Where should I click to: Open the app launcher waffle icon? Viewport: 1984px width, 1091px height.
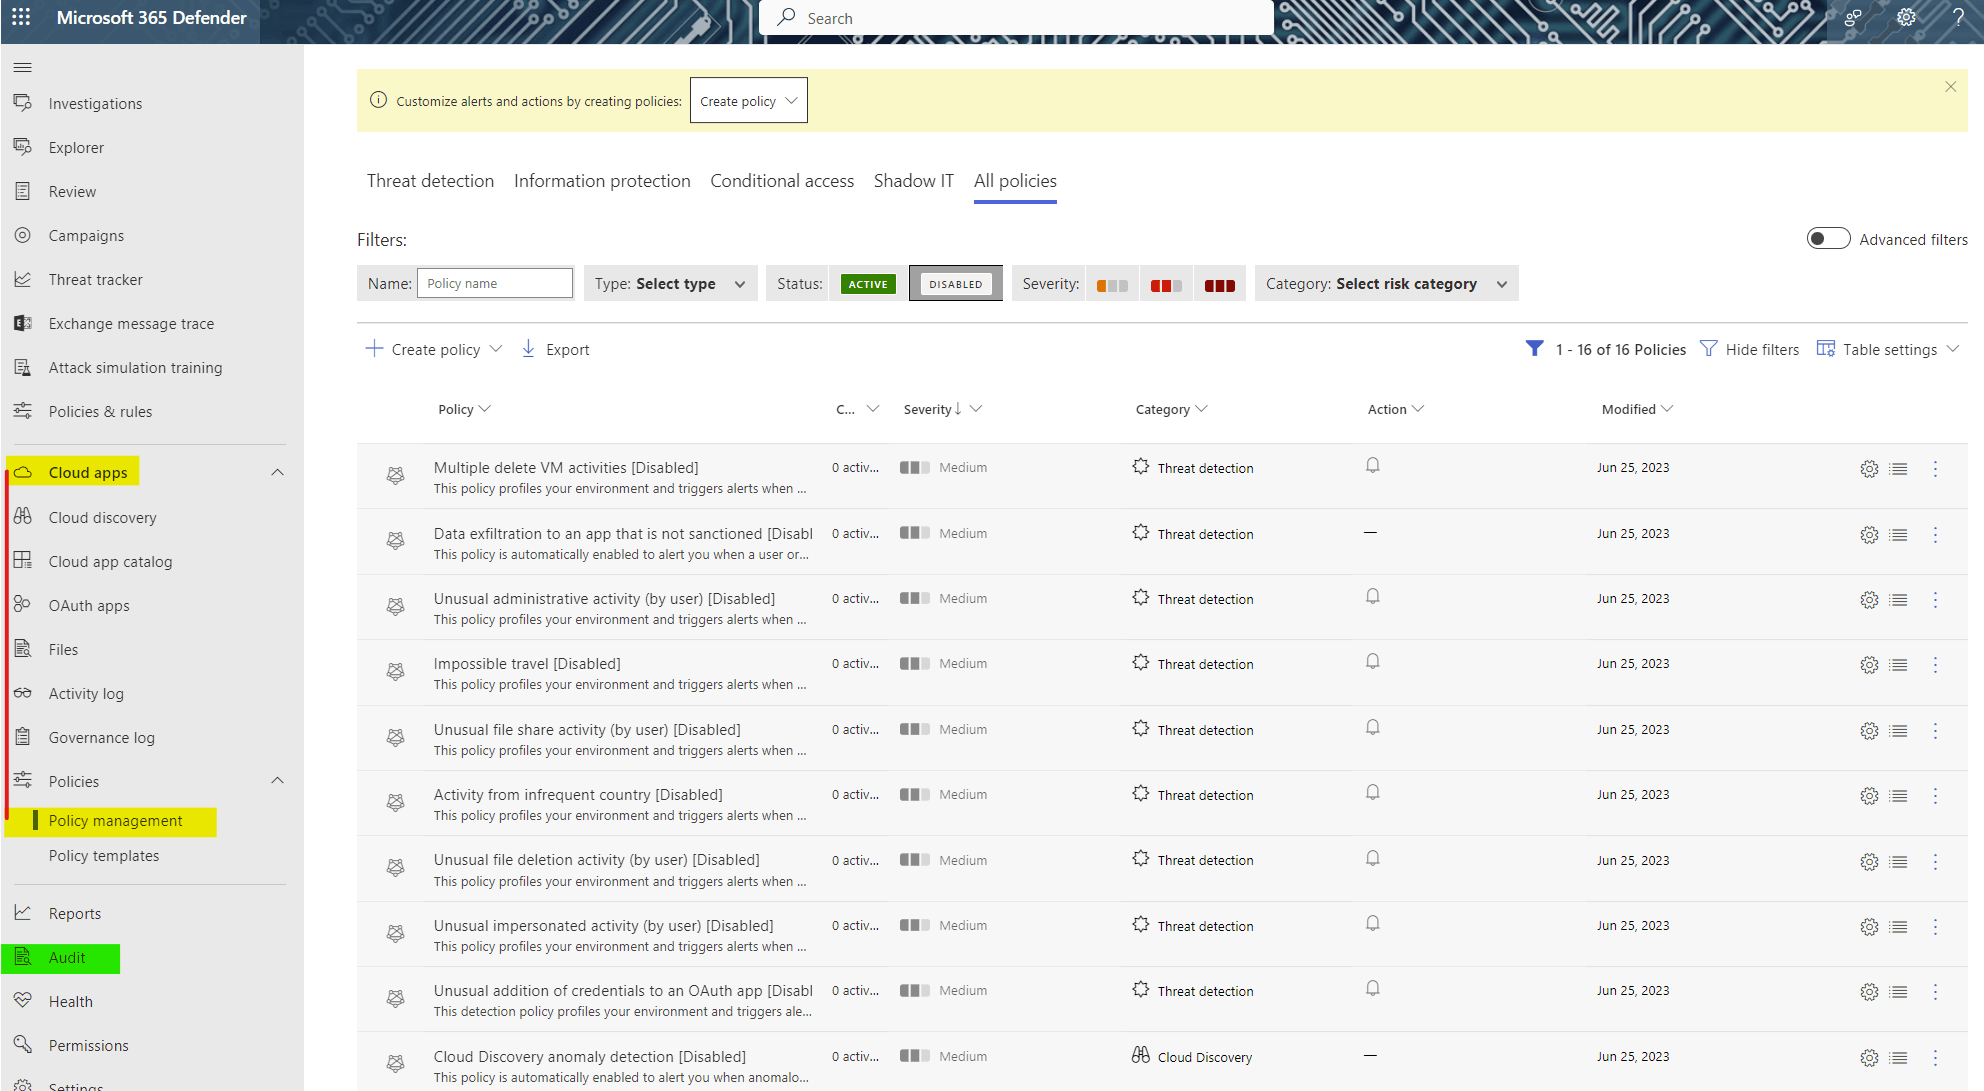(20, 17)
